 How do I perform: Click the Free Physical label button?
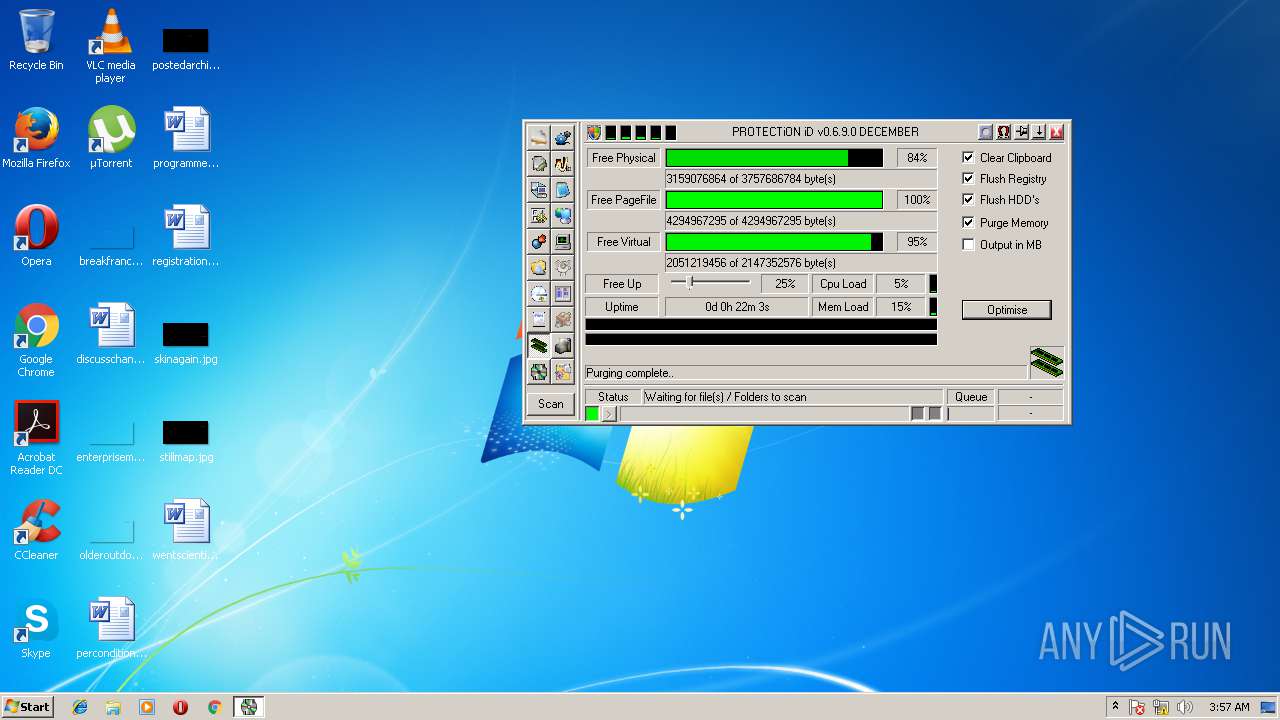(623, 158)
